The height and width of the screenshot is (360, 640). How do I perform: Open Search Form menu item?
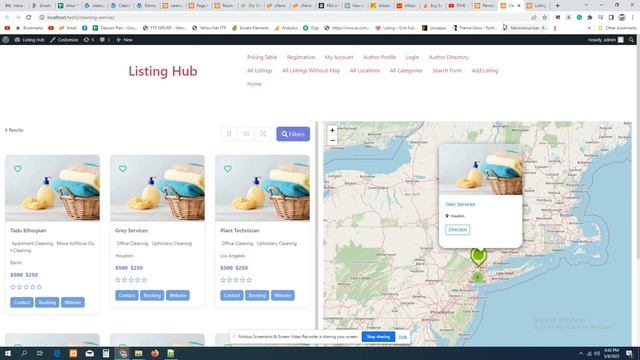[x=447, y=71]
